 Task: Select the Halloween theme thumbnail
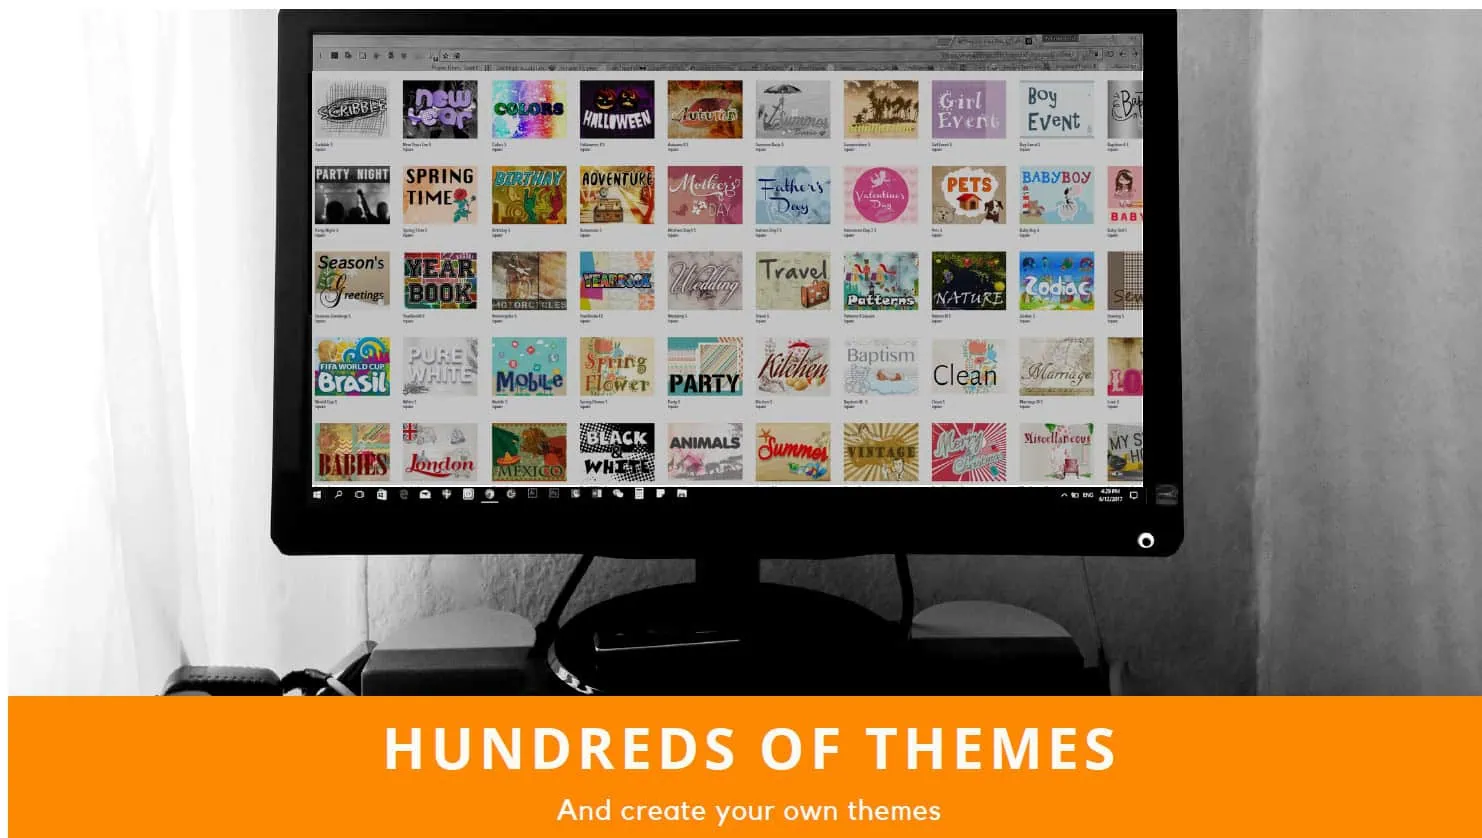pyautogui.click(x=617, y=110)
